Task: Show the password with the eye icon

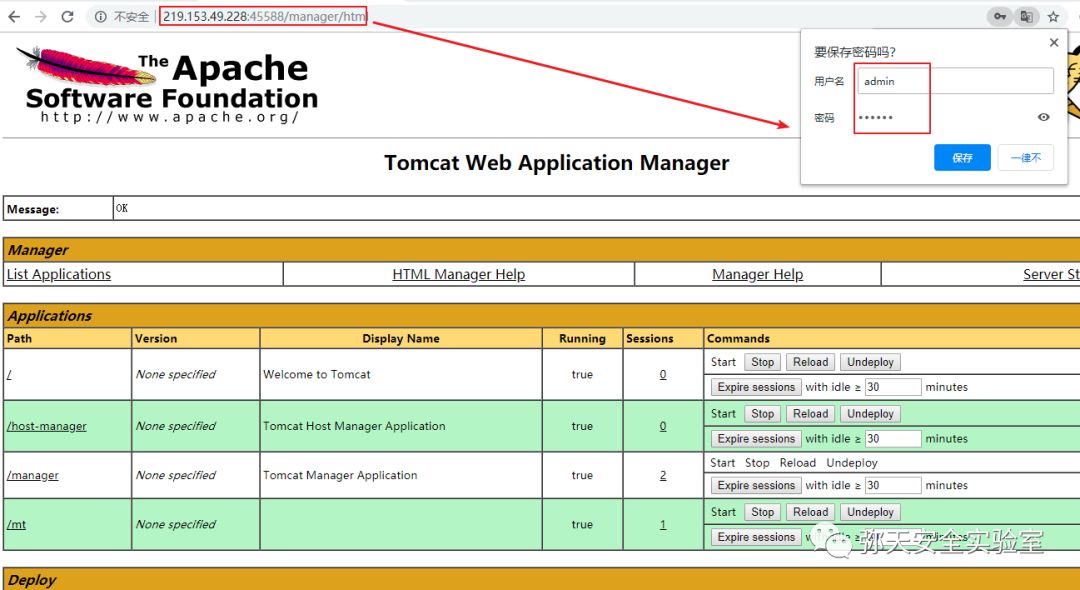Action: pyautogui.click(x=1043, y=117)
